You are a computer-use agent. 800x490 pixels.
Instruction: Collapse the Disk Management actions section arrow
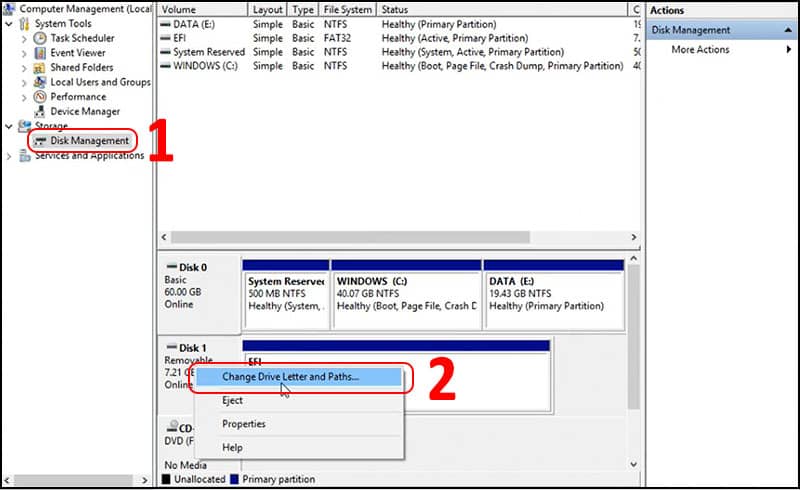coord(787,31)
